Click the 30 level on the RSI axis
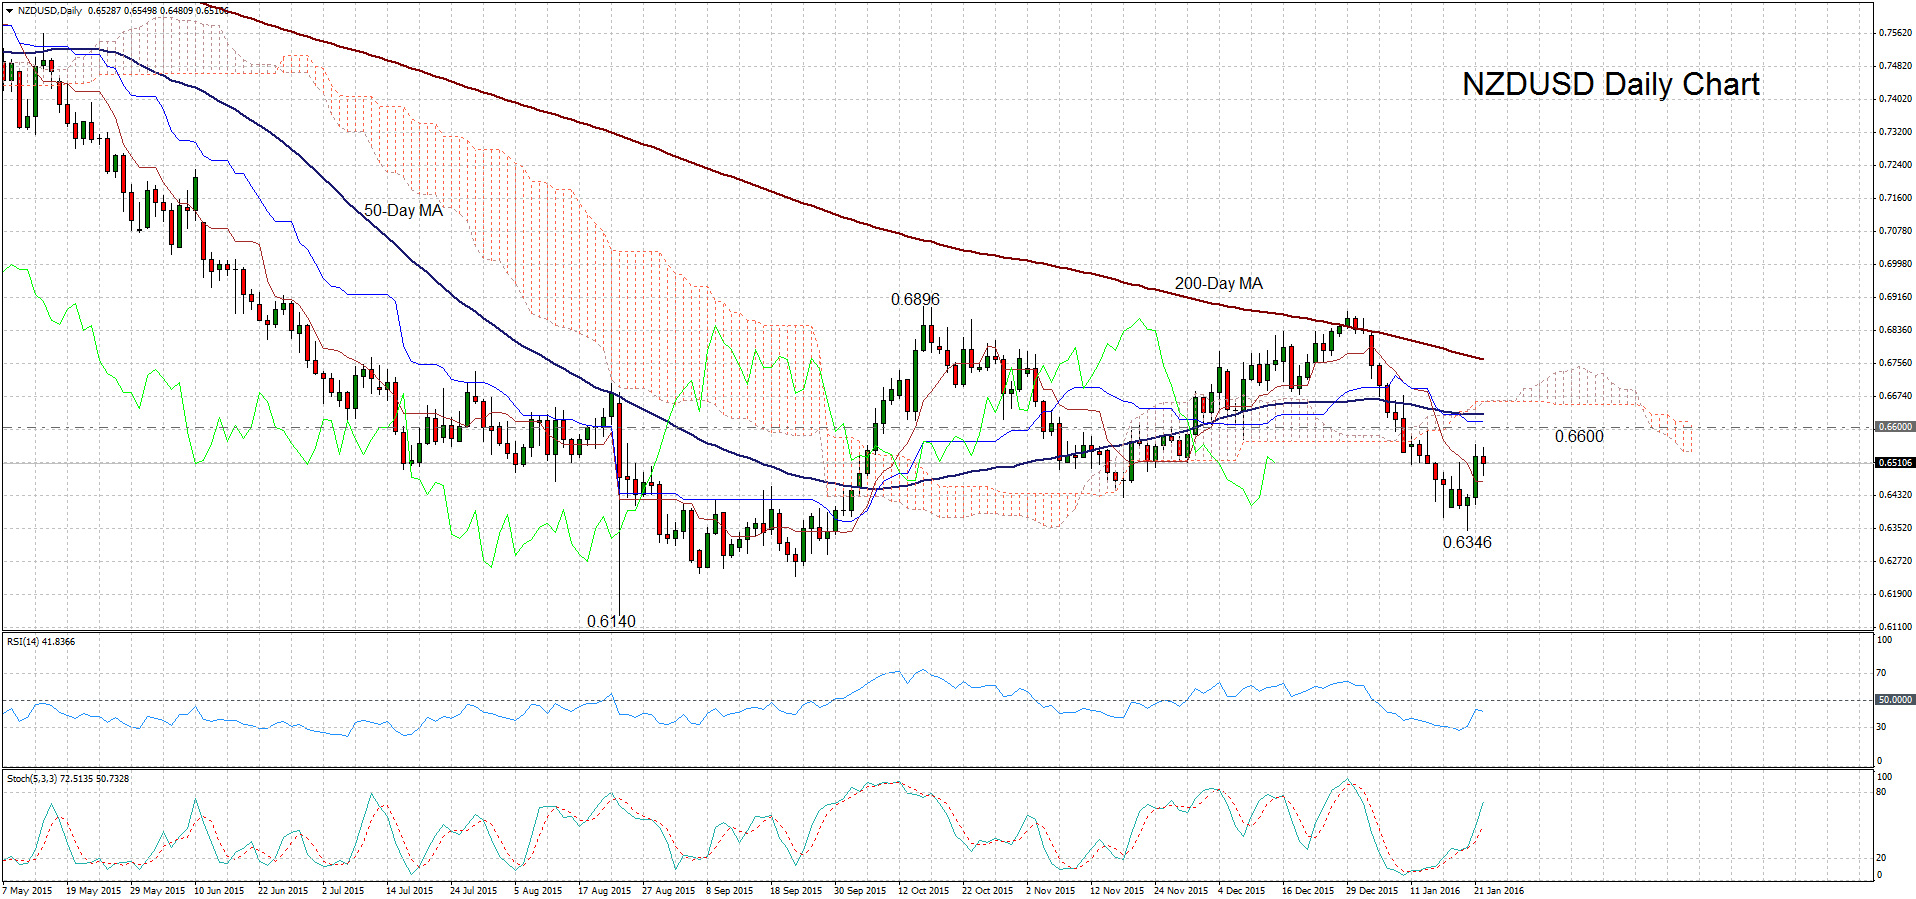Screen dimensions: 1916x899 (x=1882, y=727)
